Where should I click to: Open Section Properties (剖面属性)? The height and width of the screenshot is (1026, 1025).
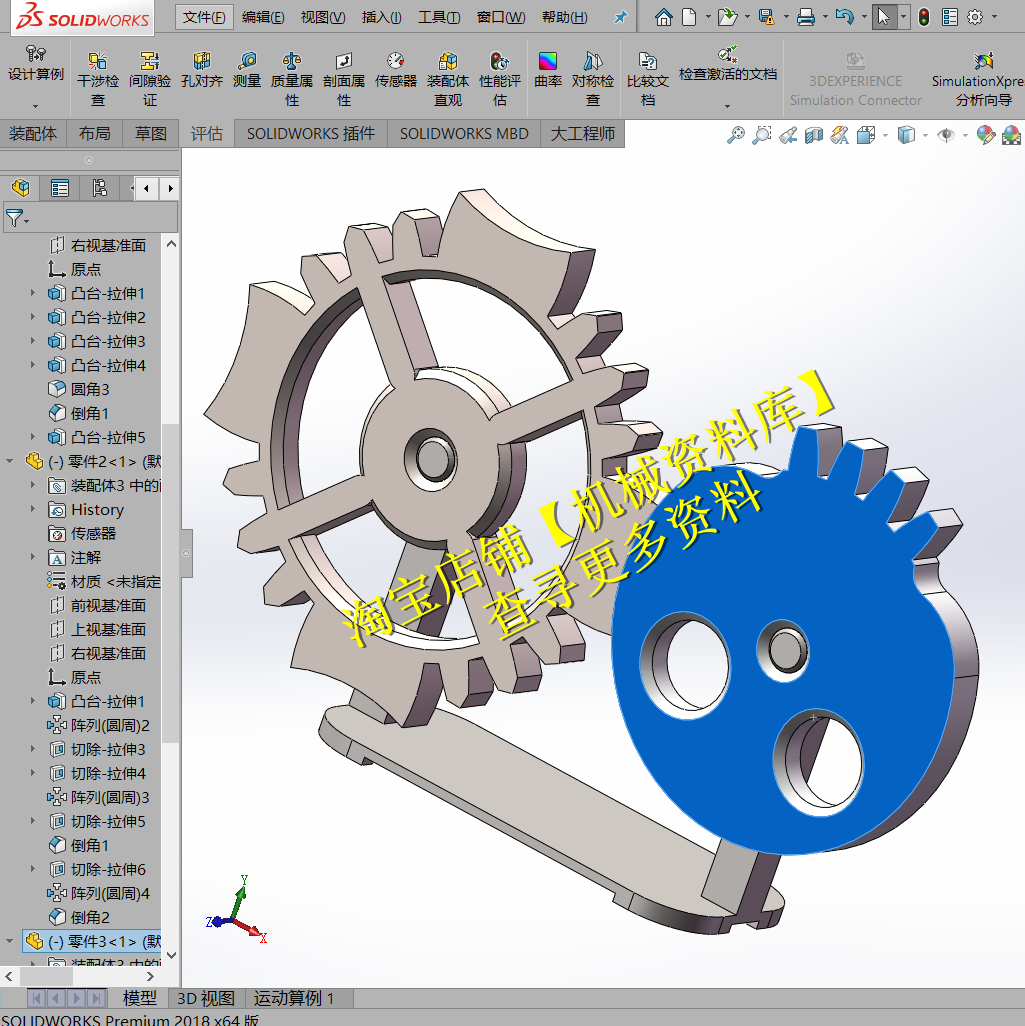point(344,80)
